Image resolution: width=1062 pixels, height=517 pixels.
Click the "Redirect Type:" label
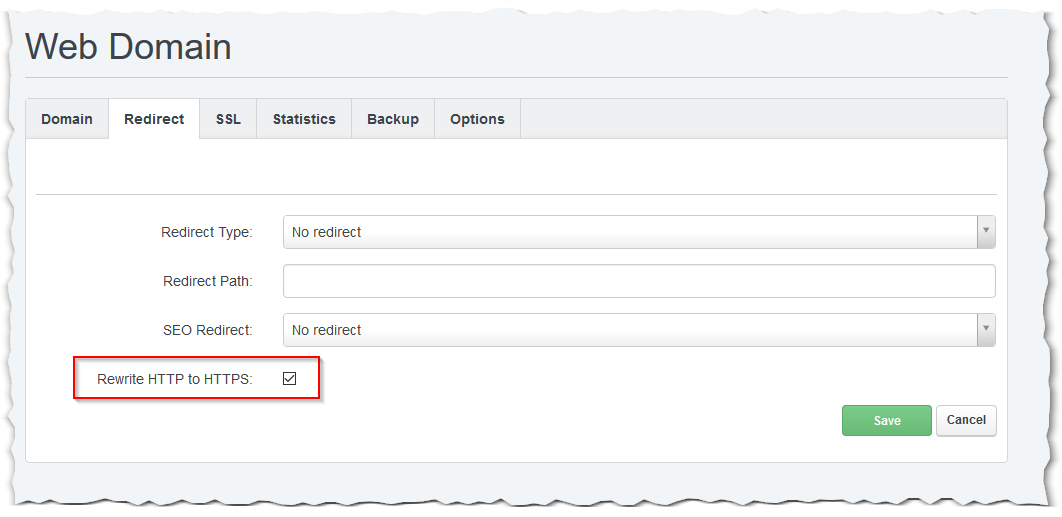[206, 232]
